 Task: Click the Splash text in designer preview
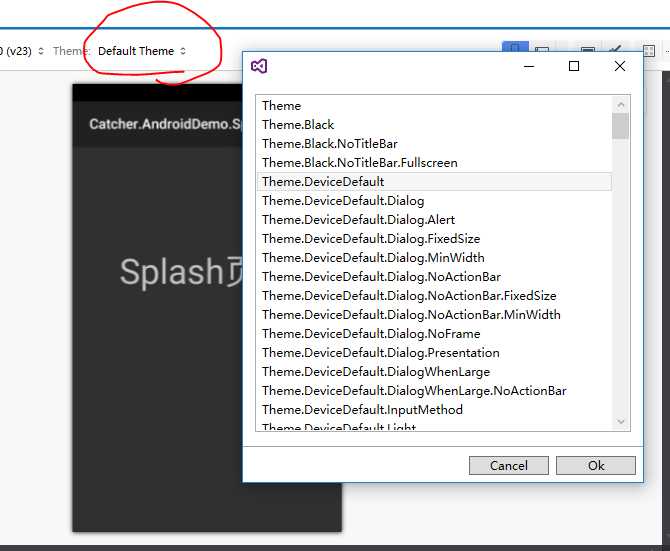pyautogui.click(x=172, y=272)
